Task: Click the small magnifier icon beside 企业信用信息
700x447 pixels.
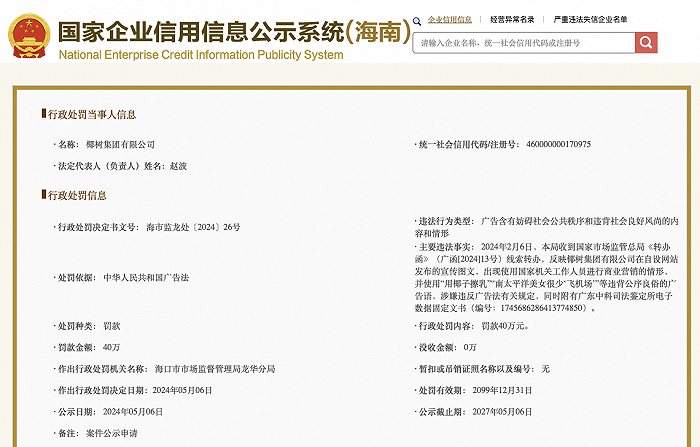Action: 417,21
